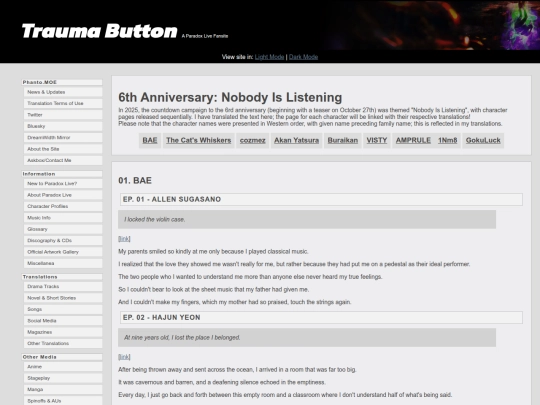Jump to VISTY section
This screenshot has height=405, width=540.
[x=377, y=141]
